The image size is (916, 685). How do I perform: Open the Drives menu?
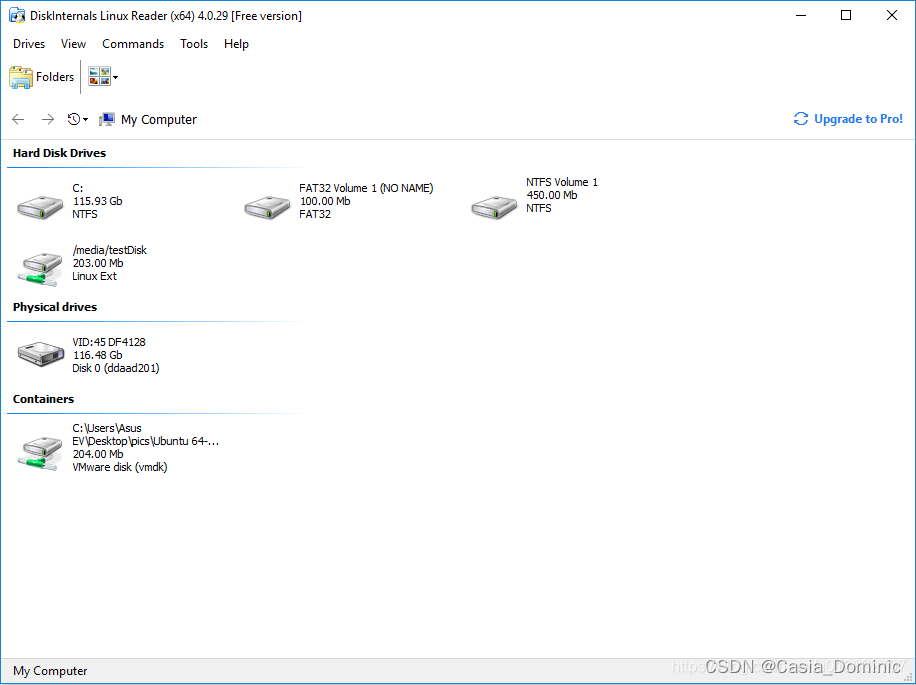tap(29, 44)
